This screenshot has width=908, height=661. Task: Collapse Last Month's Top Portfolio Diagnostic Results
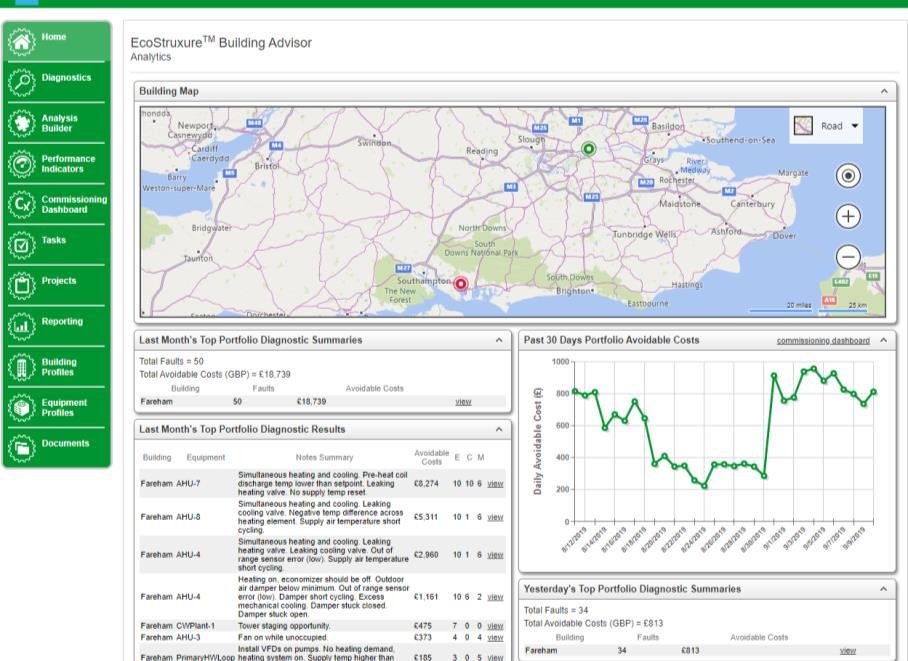(499, 429)
